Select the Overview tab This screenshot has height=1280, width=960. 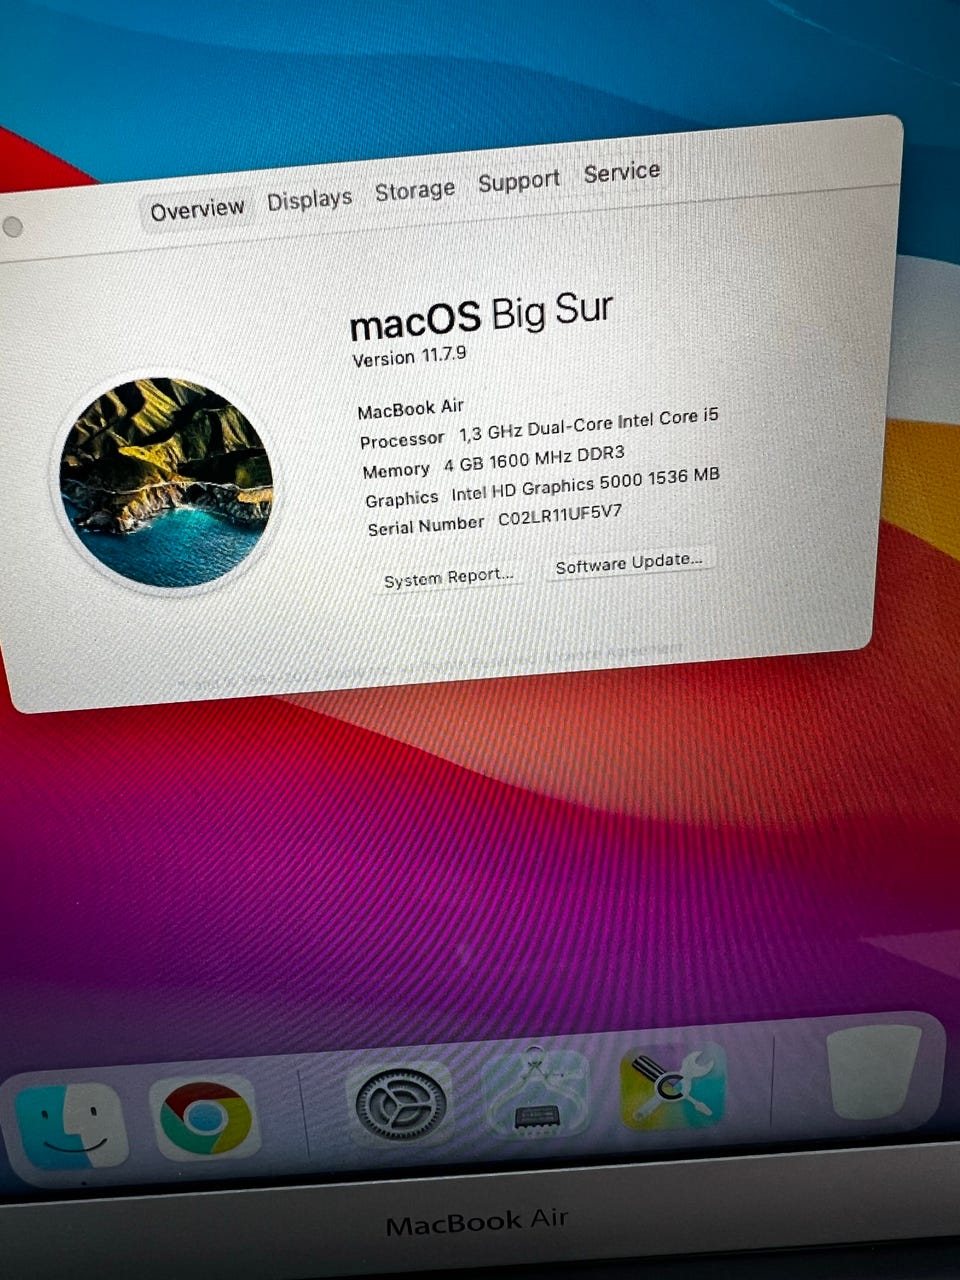(x=197, y=209)
